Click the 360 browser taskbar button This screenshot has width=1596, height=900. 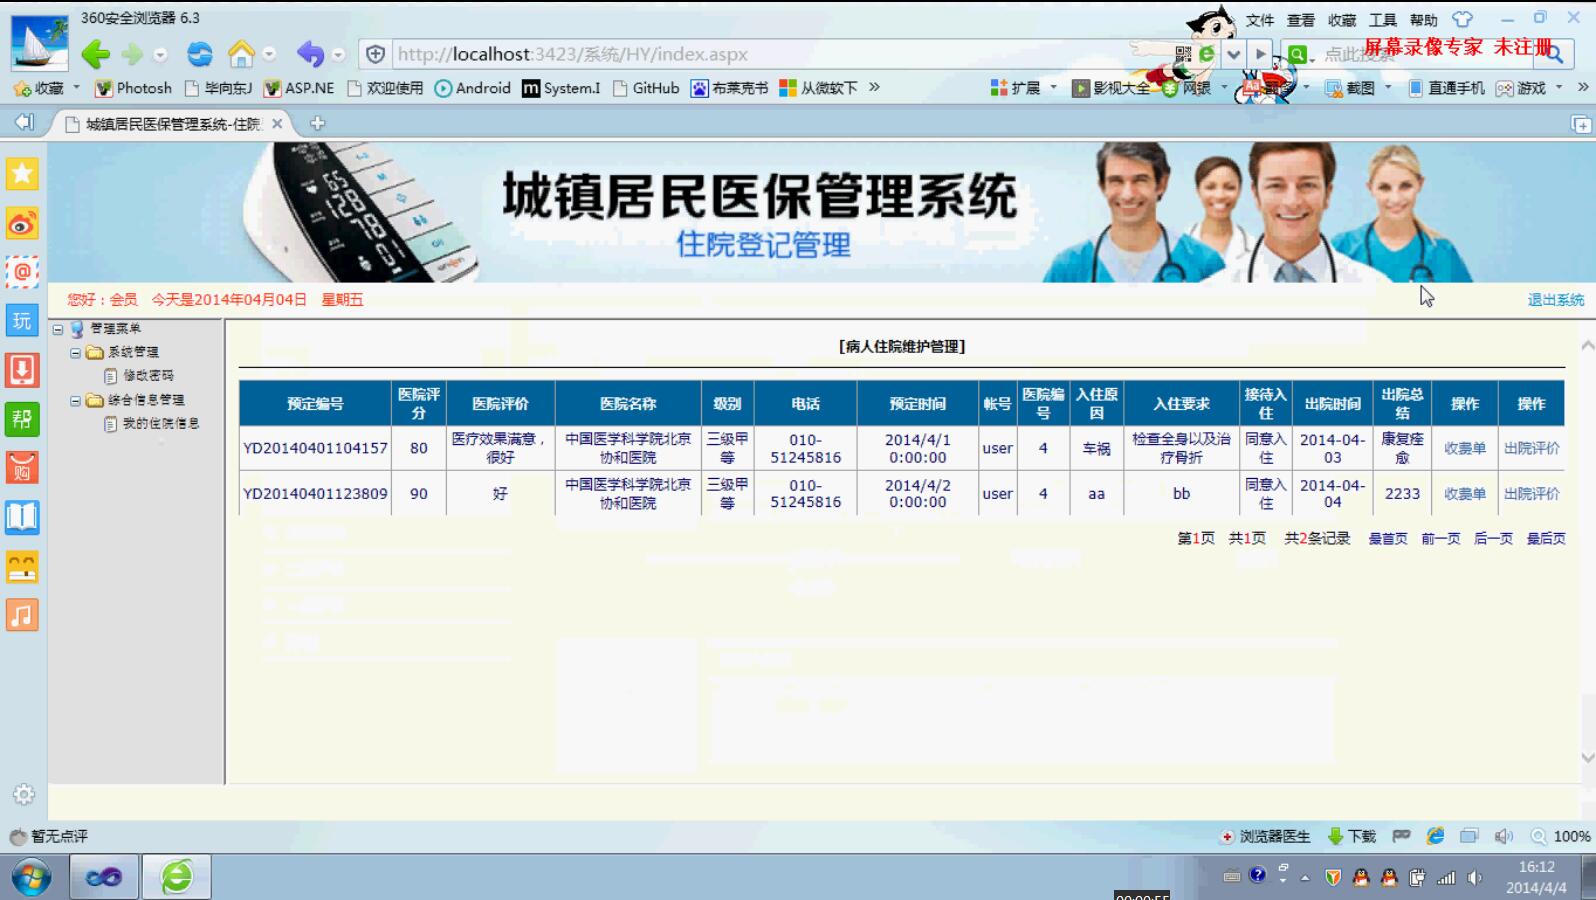pyautogui.click(x=177, y=877)
